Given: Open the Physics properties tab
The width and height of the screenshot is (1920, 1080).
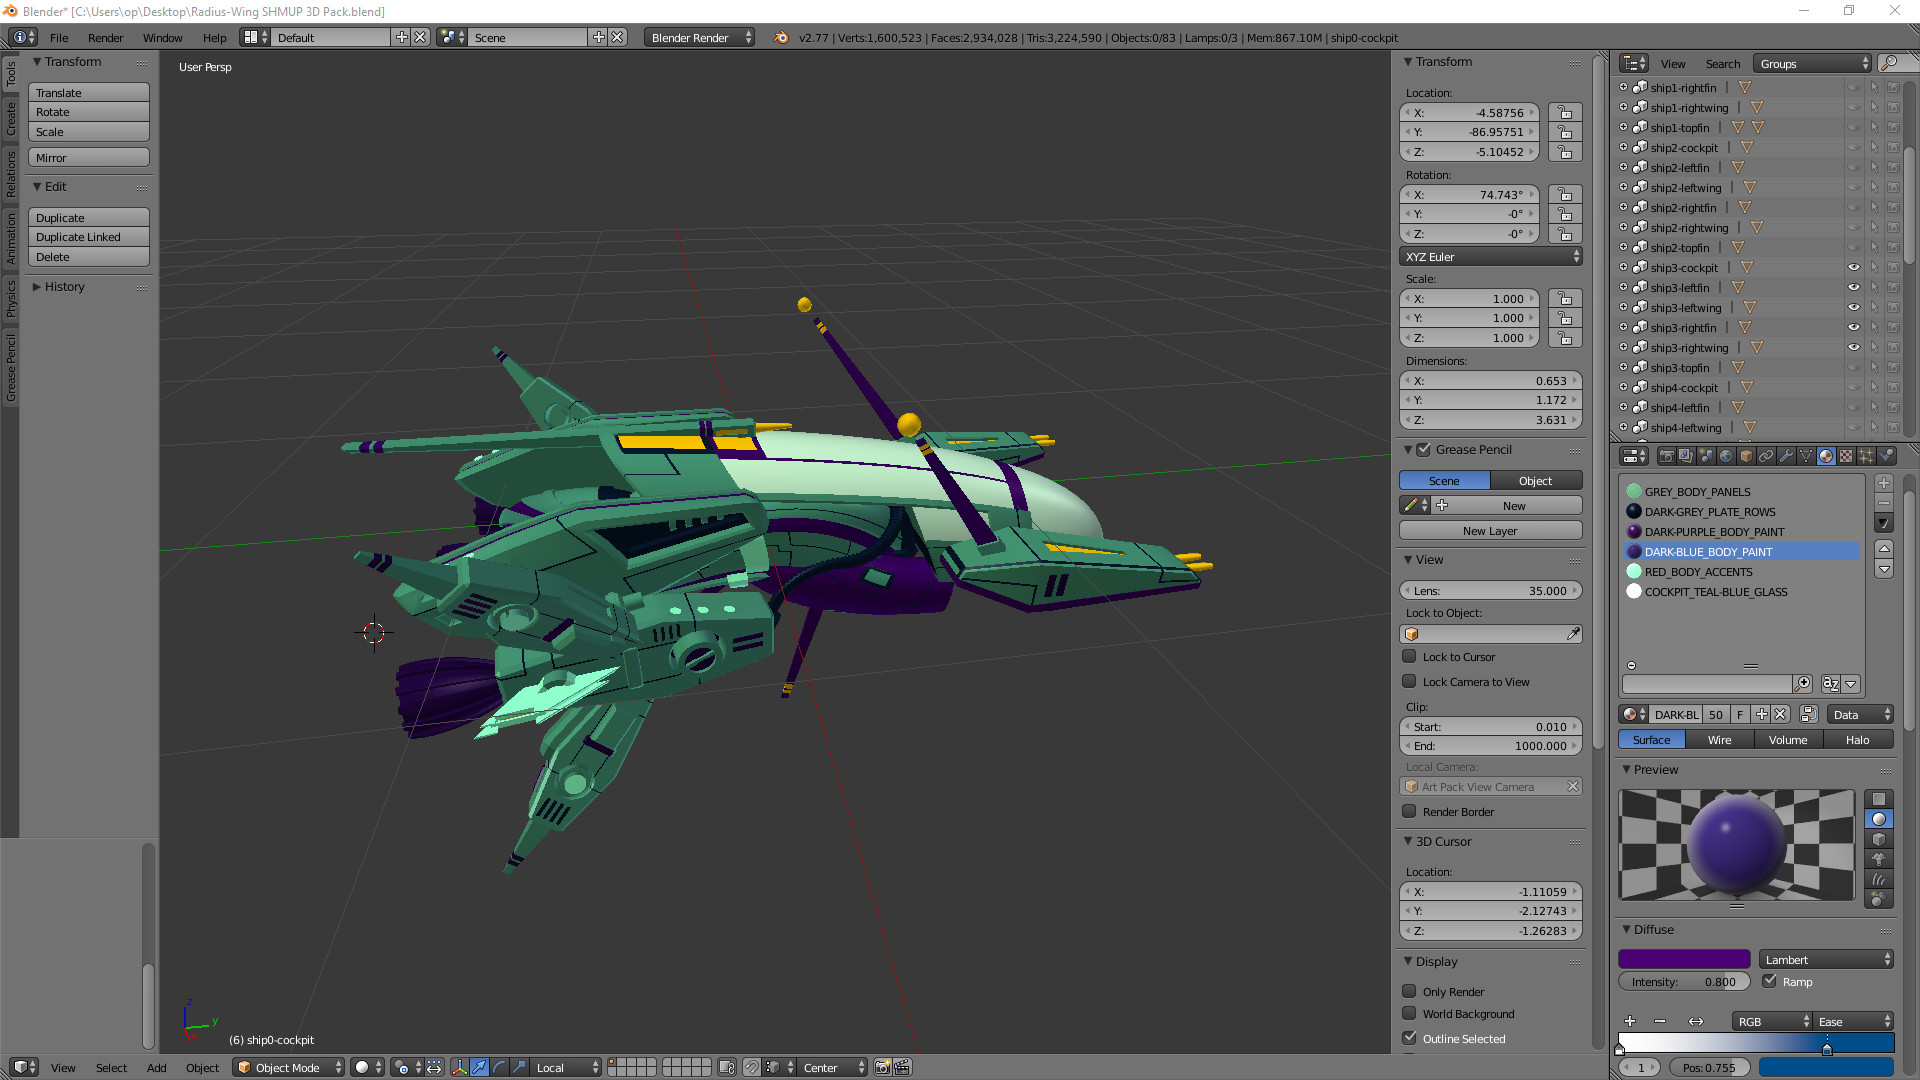Looking at the screenshot, I should pos(1887,457).
